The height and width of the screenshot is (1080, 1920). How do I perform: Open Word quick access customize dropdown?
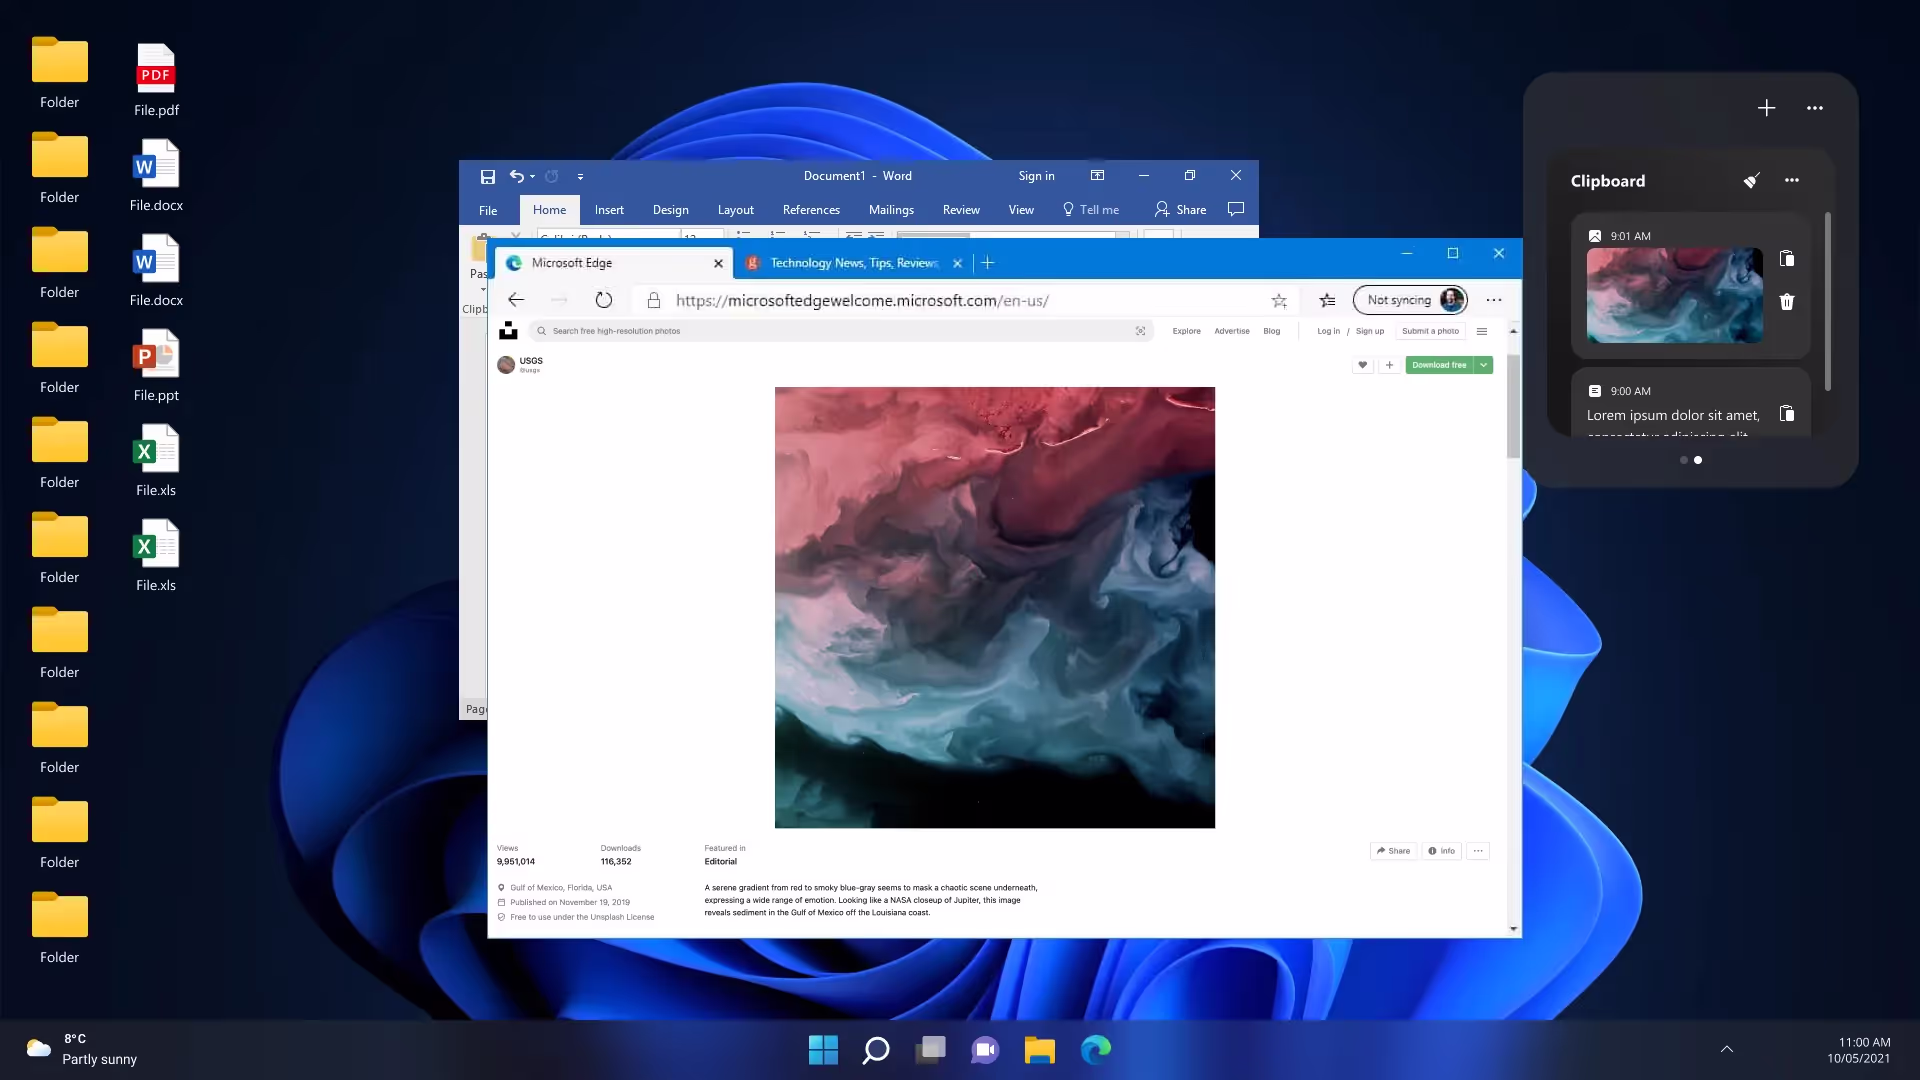coord(580,176)
